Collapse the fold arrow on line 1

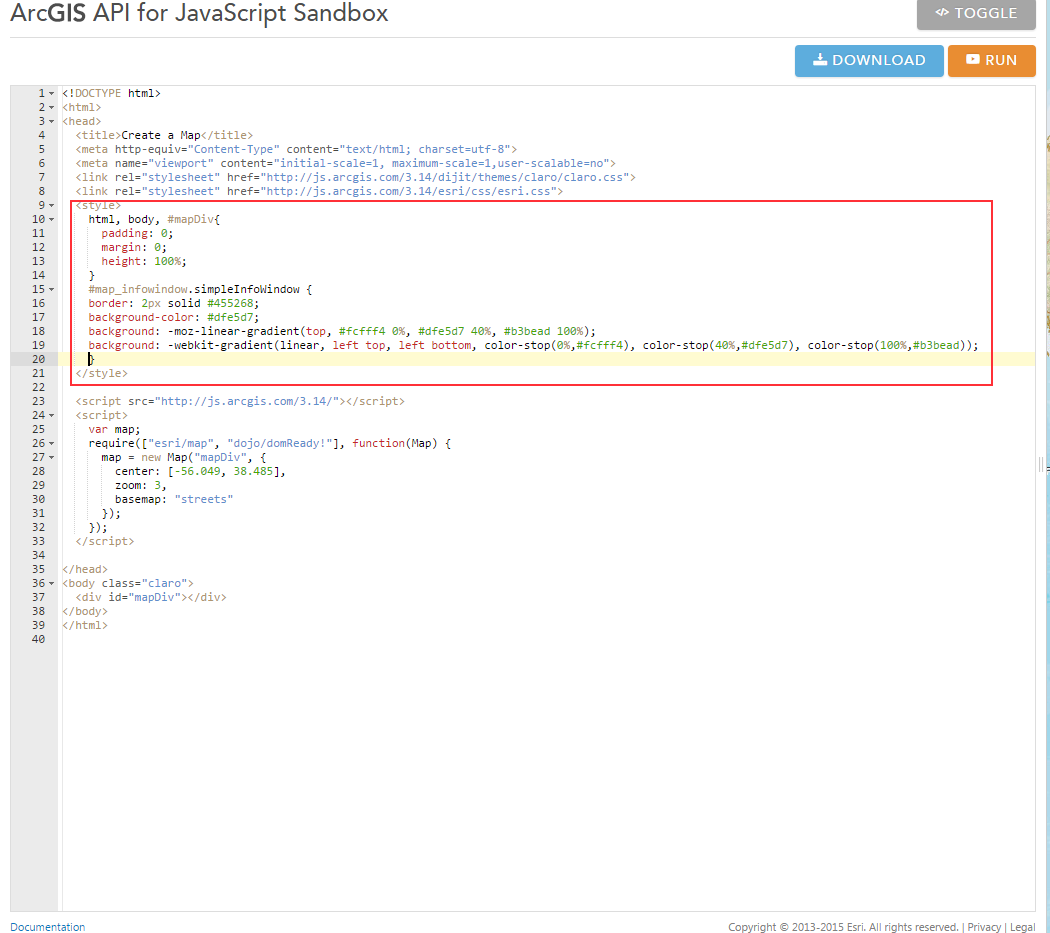tap(52, 94)
